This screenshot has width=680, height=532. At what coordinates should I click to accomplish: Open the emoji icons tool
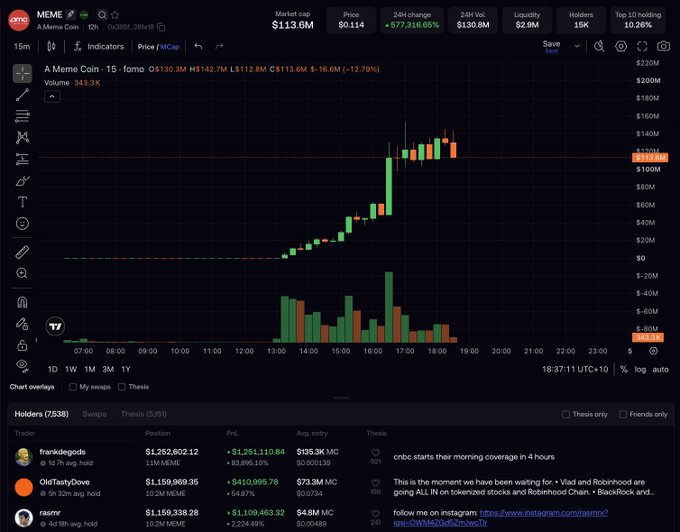point(22,223)
